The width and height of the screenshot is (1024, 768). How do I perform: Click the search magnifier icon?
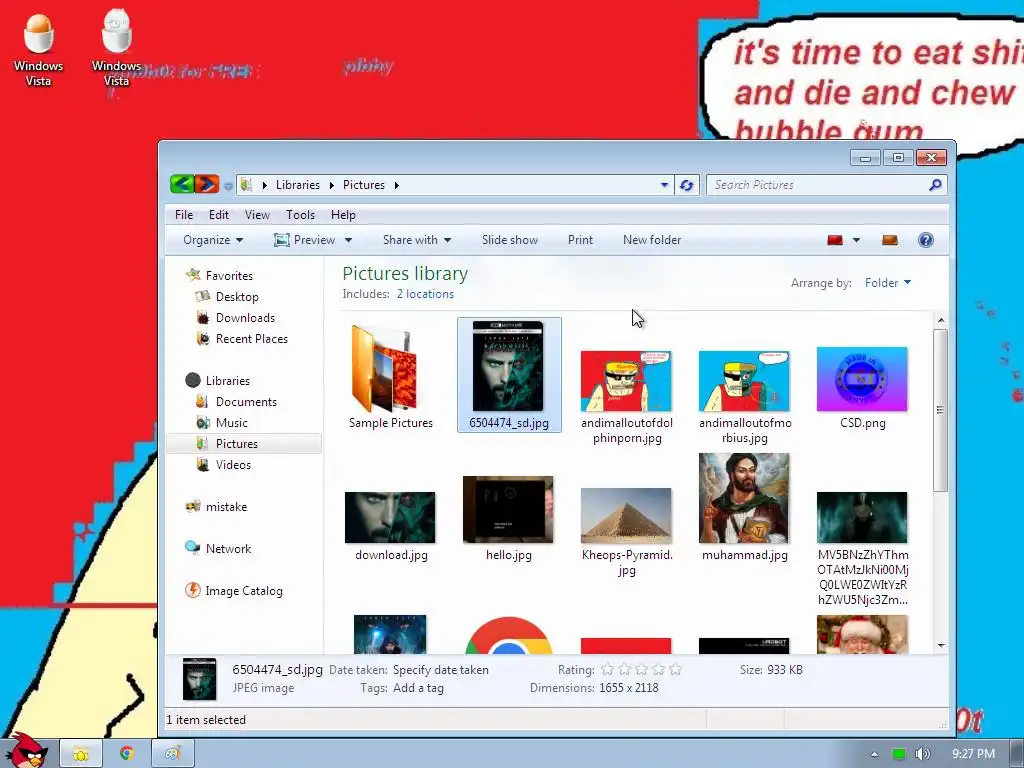point(935,185)
